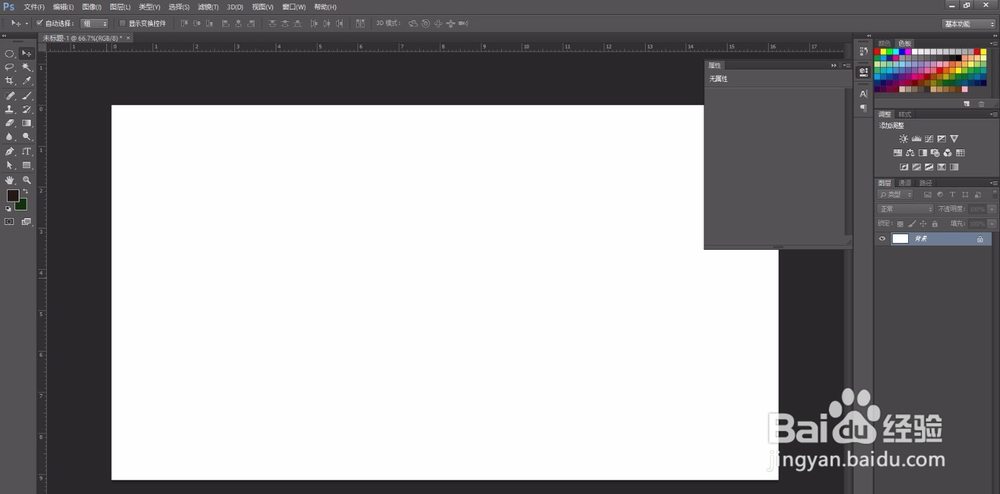Screen dimensions: 1000x494
Task: Click the foreground color swatch
Action: coord(13,196)
